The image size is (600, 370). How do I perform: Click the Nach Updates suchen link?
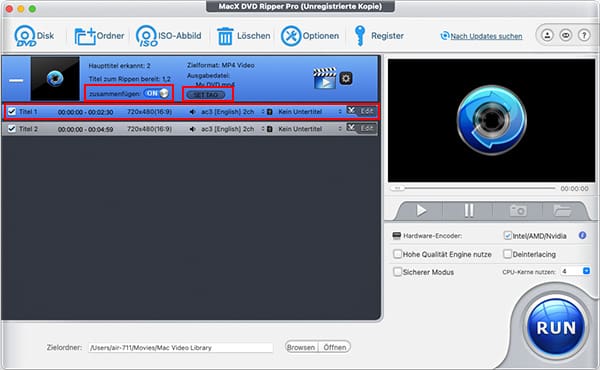[486, 36]
